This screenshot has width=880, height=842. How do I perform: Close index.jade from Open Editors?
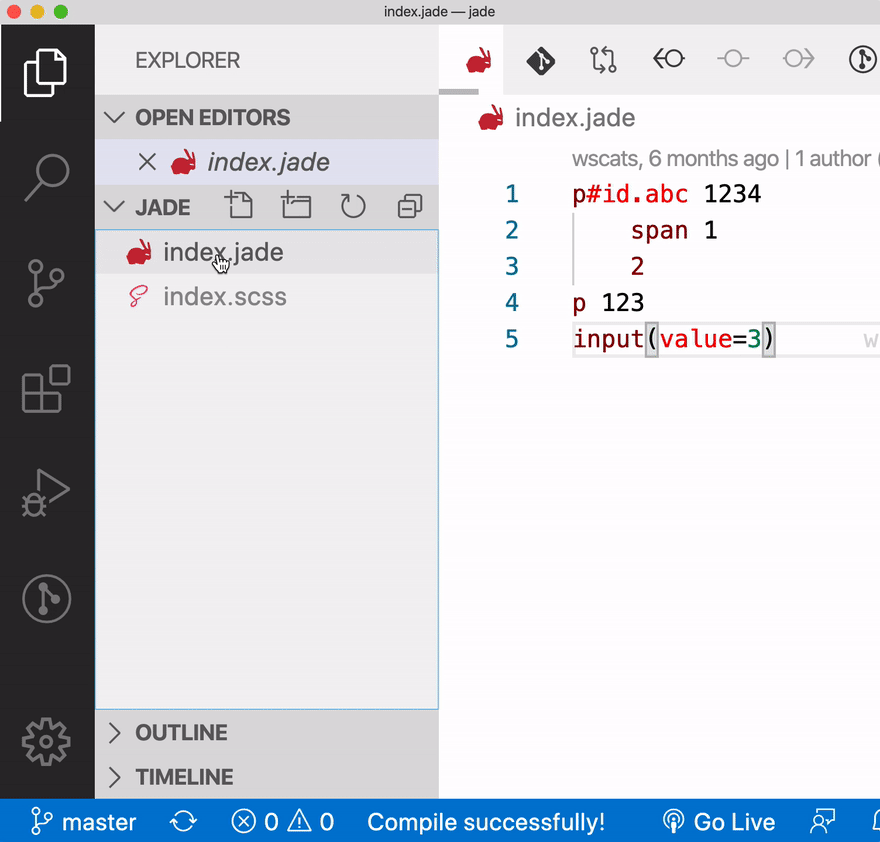pyautogui.click(x=147, y=162)
